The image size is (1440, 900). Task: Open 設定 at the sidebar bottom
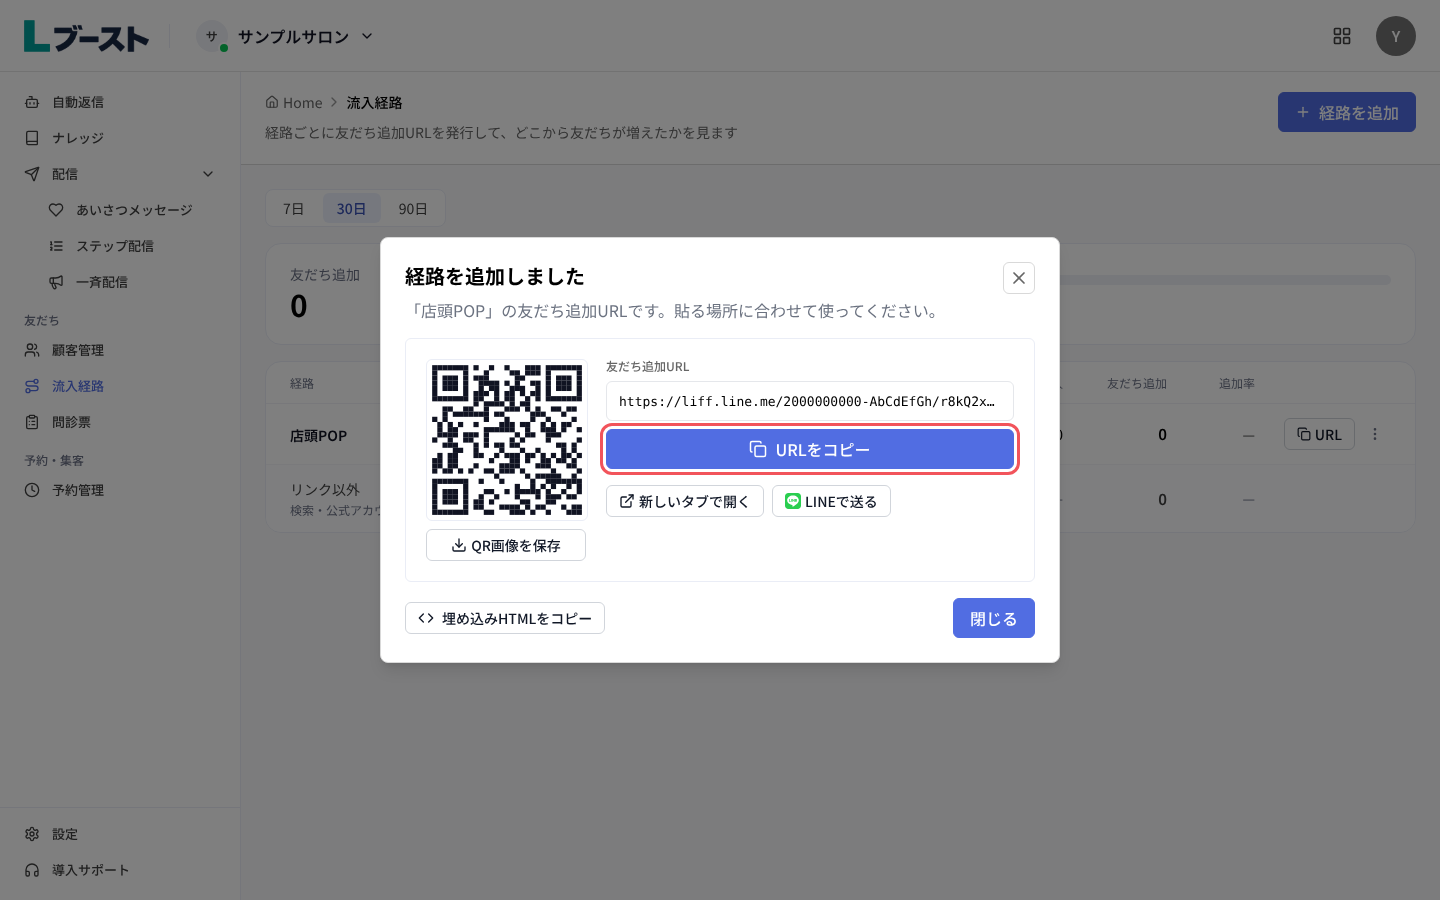120,834
